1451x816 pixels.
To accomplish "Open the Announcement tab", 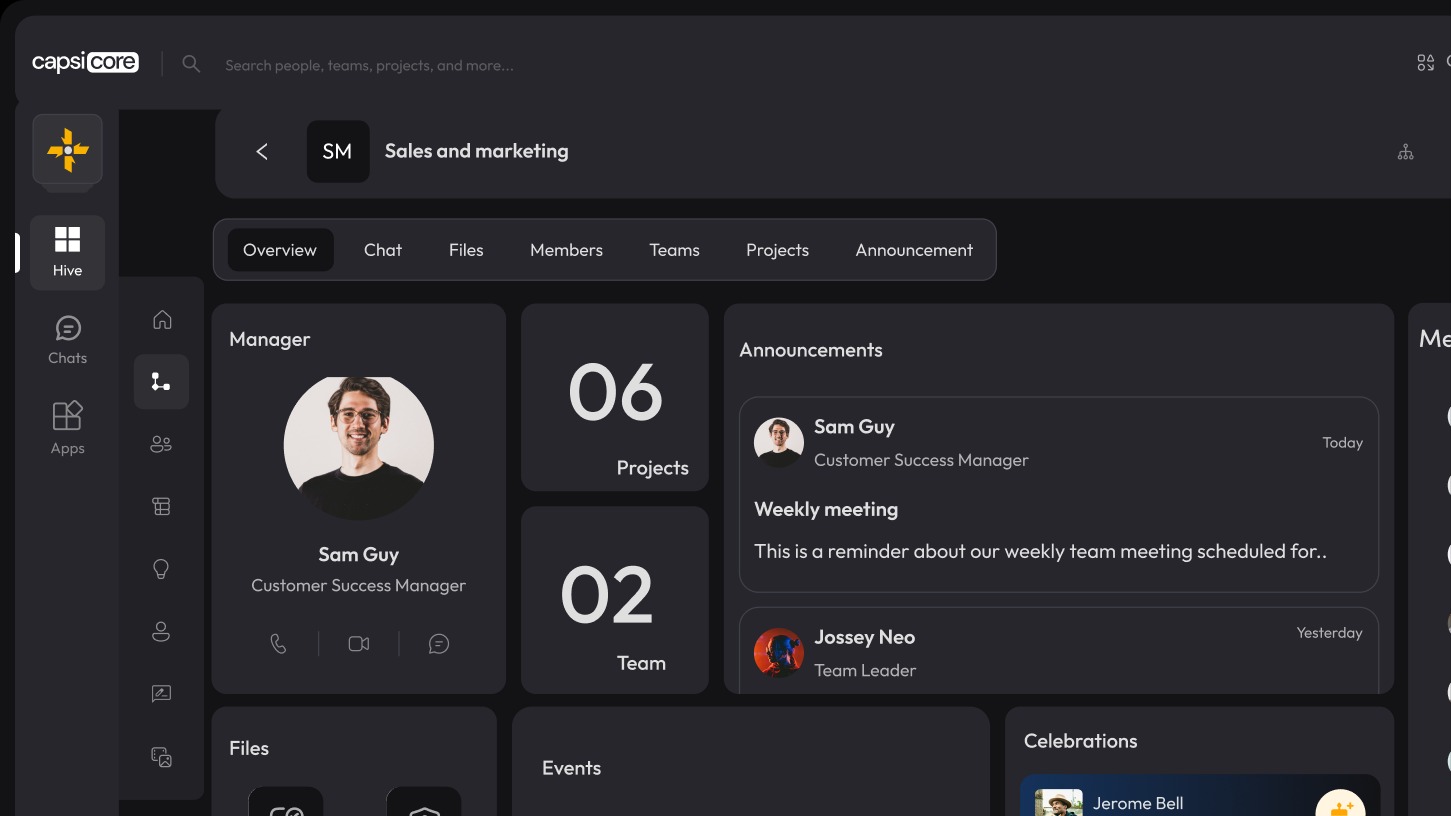I will [x=913, y=250].
